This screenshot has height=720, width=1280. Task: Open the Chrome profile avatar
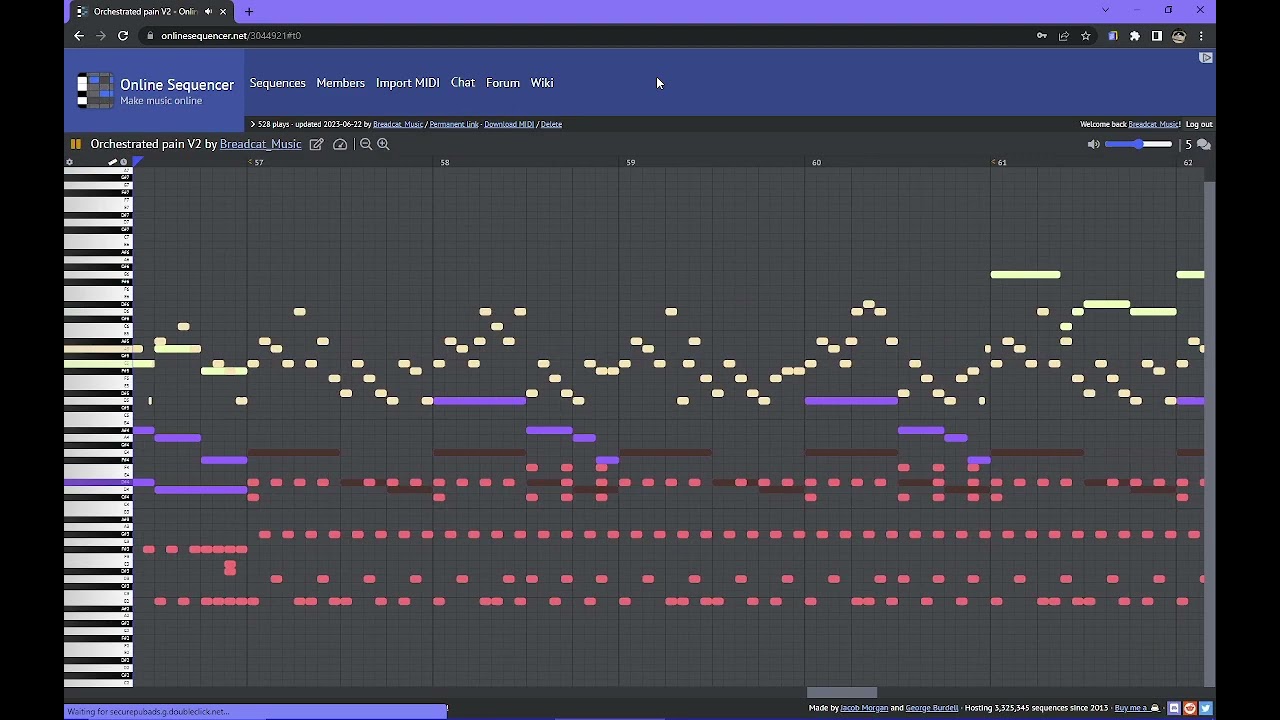(1179, 36)
